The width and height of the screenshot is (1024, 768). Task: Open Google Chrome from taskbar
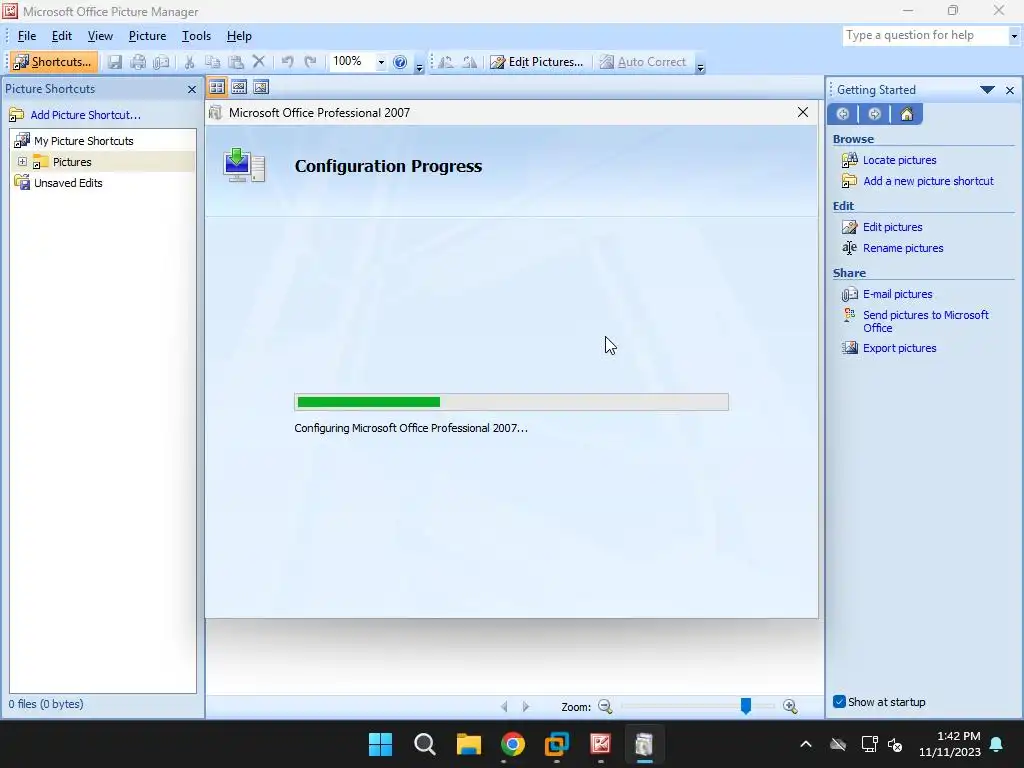click(x=513, y=744)
